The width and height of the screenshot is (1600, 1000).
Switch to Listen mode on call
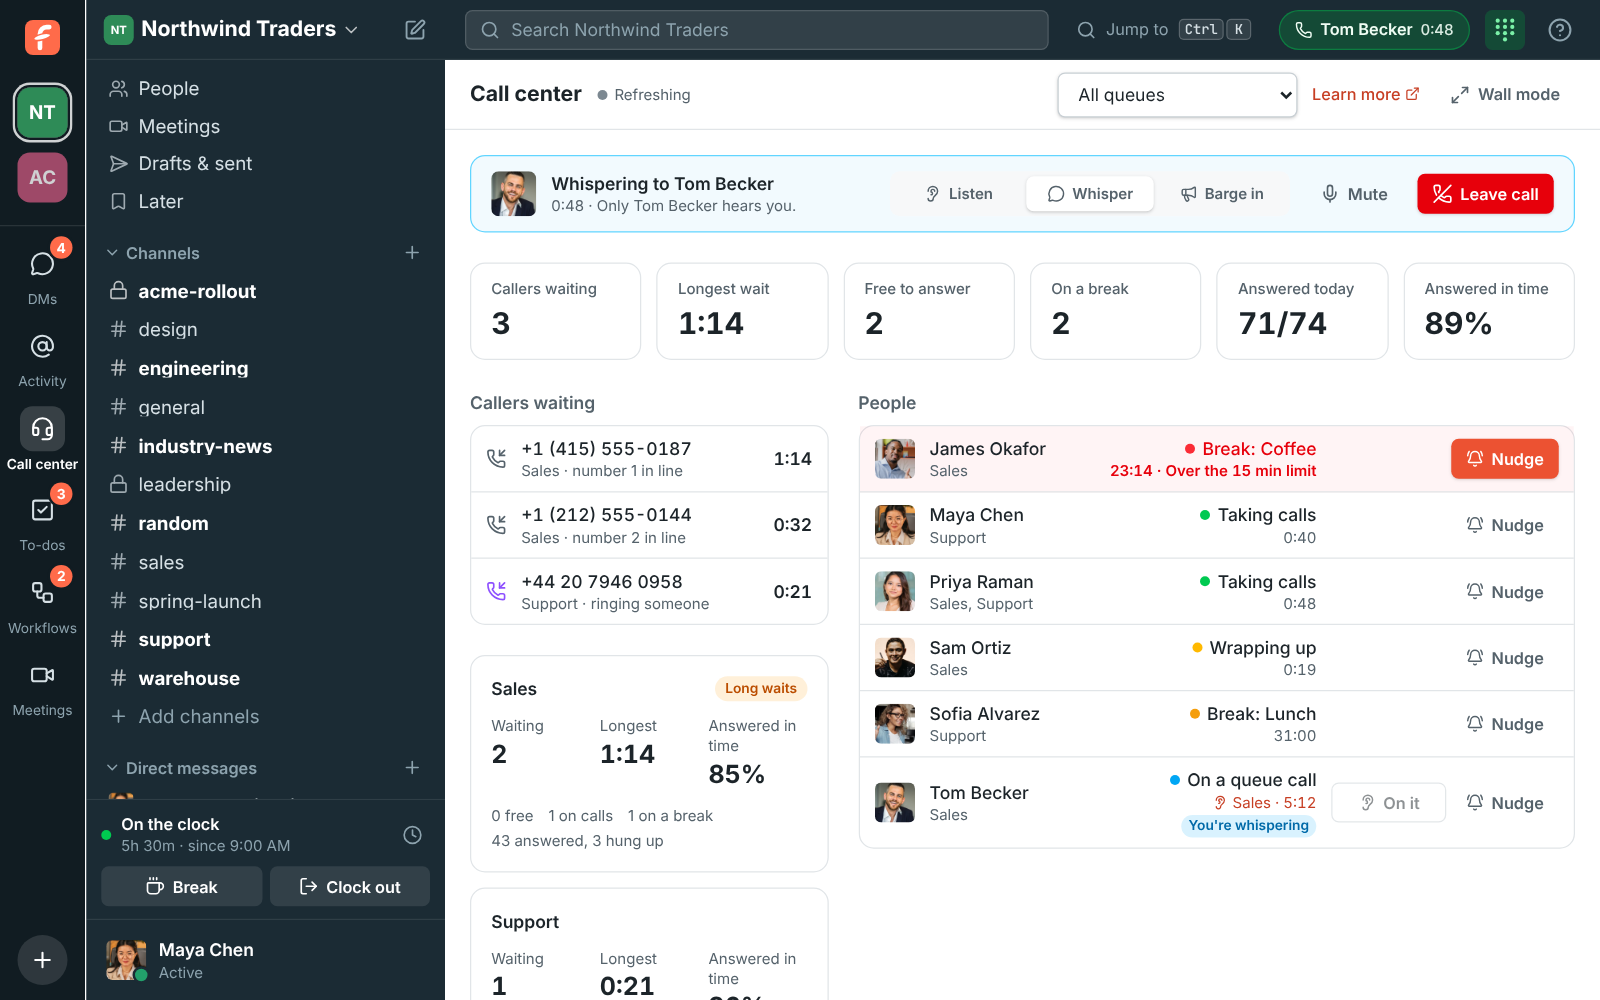(x=958, y=194)
